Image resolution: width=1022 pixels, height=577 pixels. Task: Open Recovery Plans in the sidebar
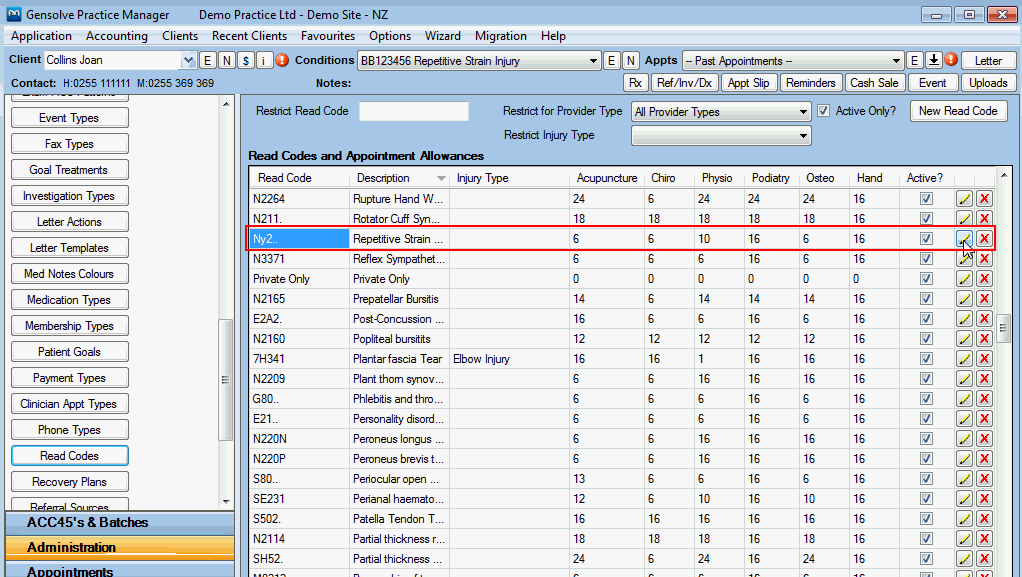(x=69, y=482)
